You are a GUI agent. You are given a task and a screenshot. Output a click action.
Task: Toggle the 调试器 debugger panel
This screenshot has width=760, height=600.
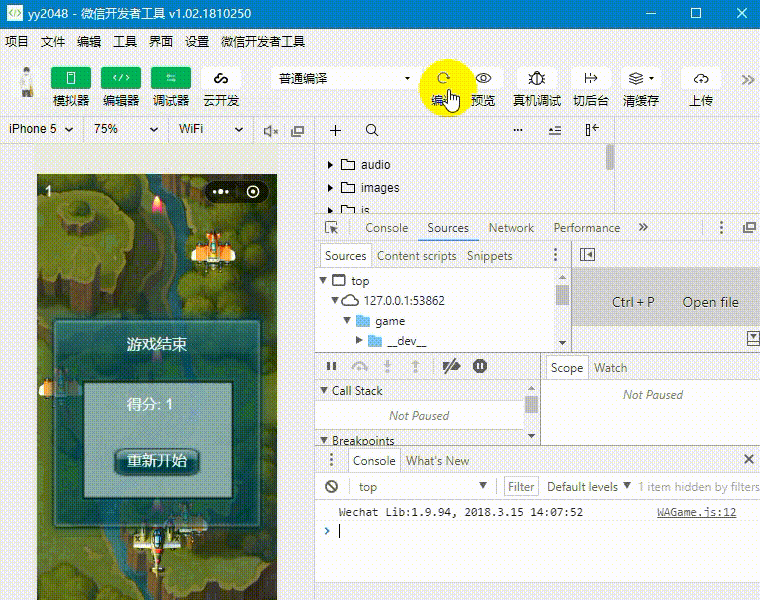[171, 78]
